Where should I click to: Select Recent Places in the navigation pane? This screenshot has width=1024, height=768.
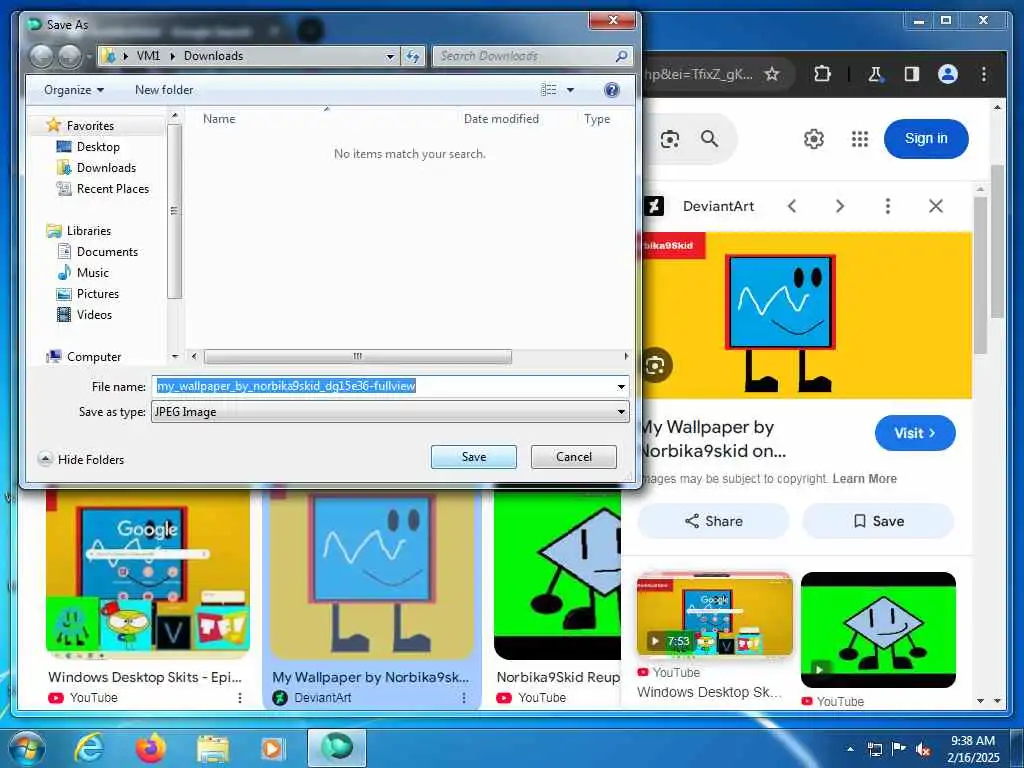click(x=112, y=189)
